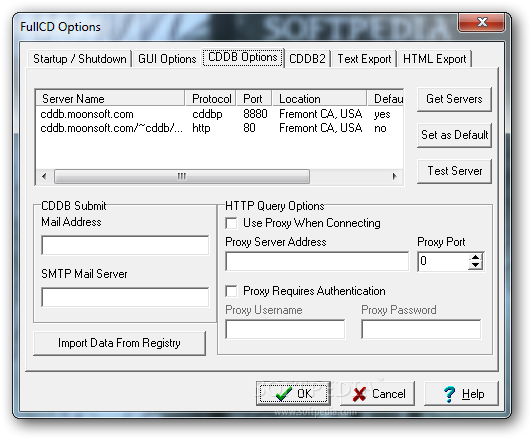Click the Default column header
The width and height of the screenshot is (532, 439).
click(385, 99)
